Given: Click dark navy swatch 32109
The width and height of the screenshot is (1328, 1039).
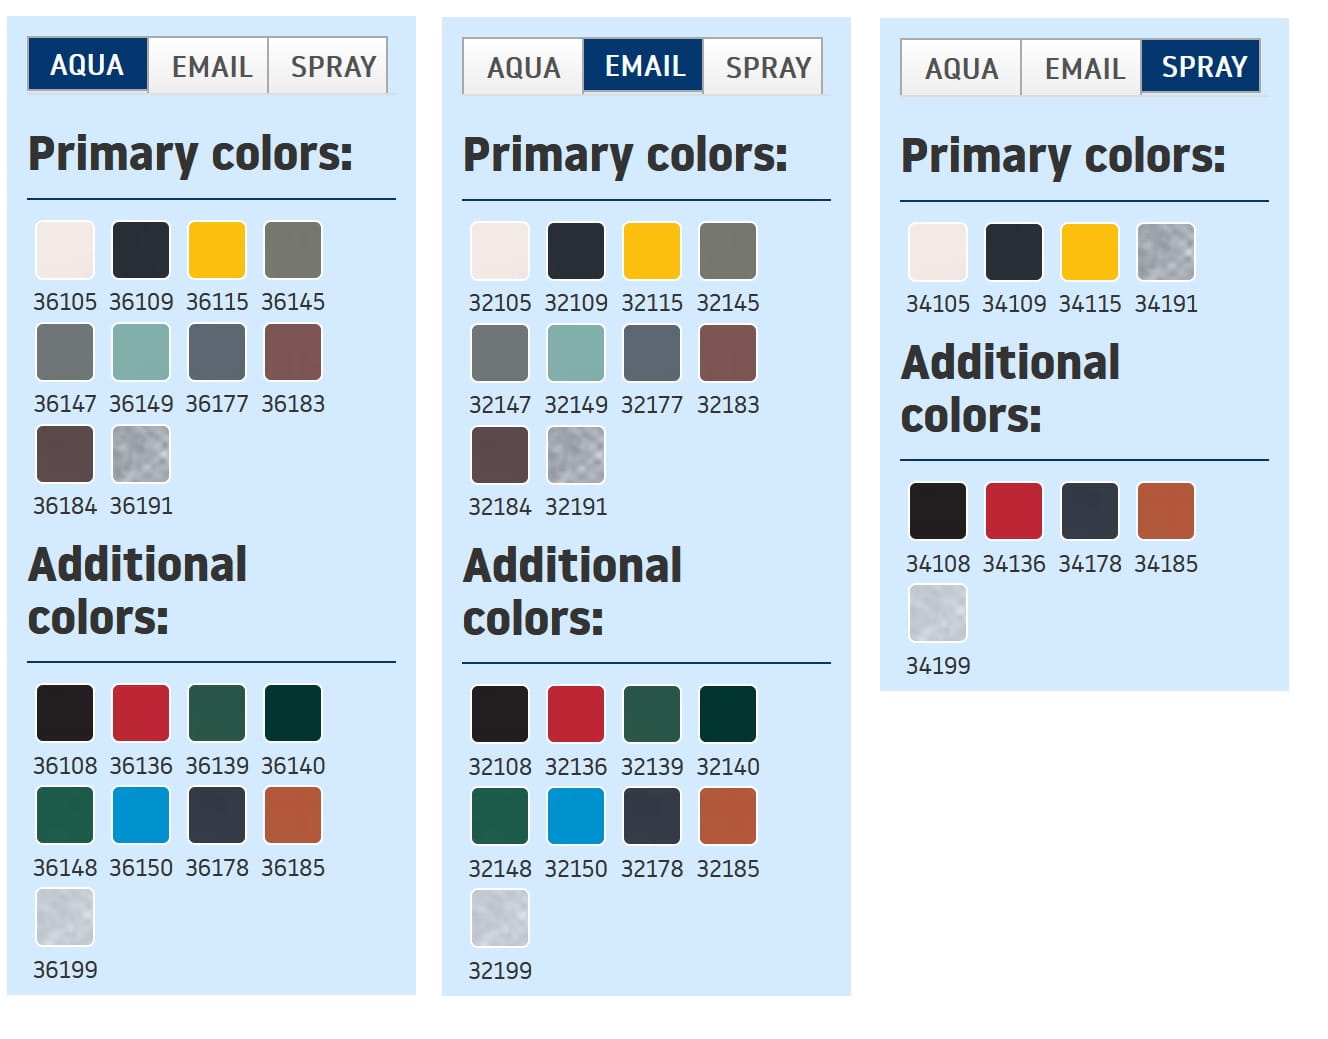Looking at the screenshot, I should pyautogui.click(x=576, y=251).
